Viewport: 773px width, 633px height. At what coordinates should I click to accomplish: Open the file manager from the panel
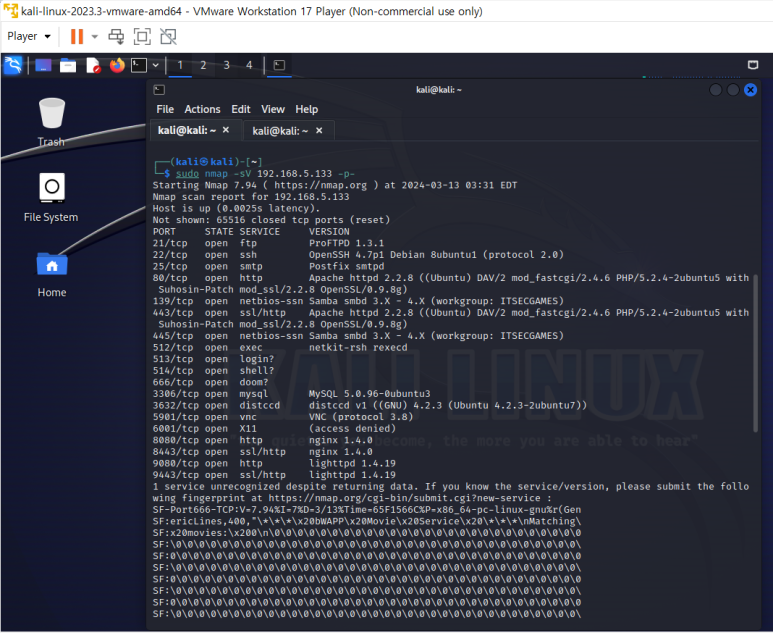click(68, 65)
